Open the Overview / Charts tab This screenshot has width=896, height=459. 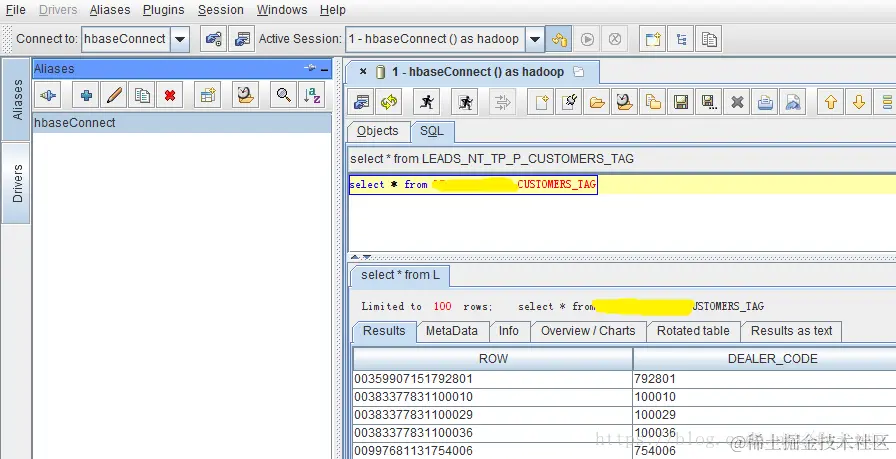(x=588, y=331)
